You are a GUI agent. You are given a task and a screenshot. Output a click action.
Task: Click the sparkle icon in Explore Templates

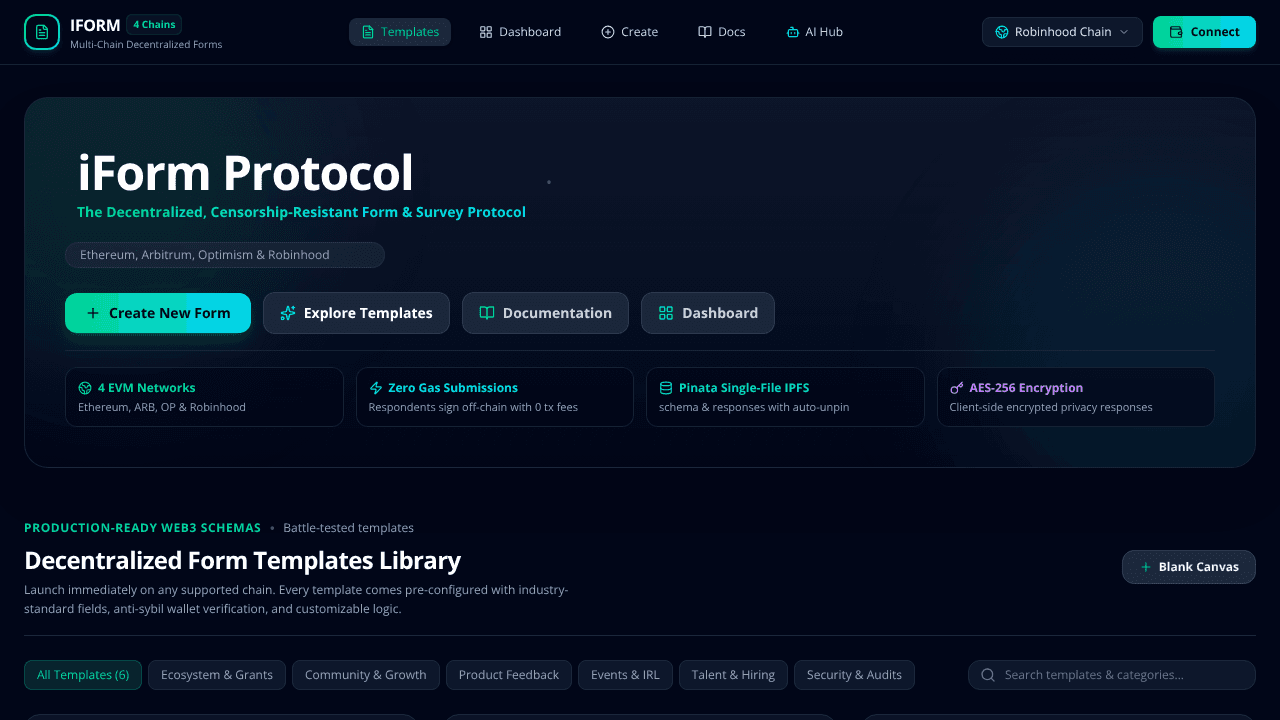(x=288, y=313)
